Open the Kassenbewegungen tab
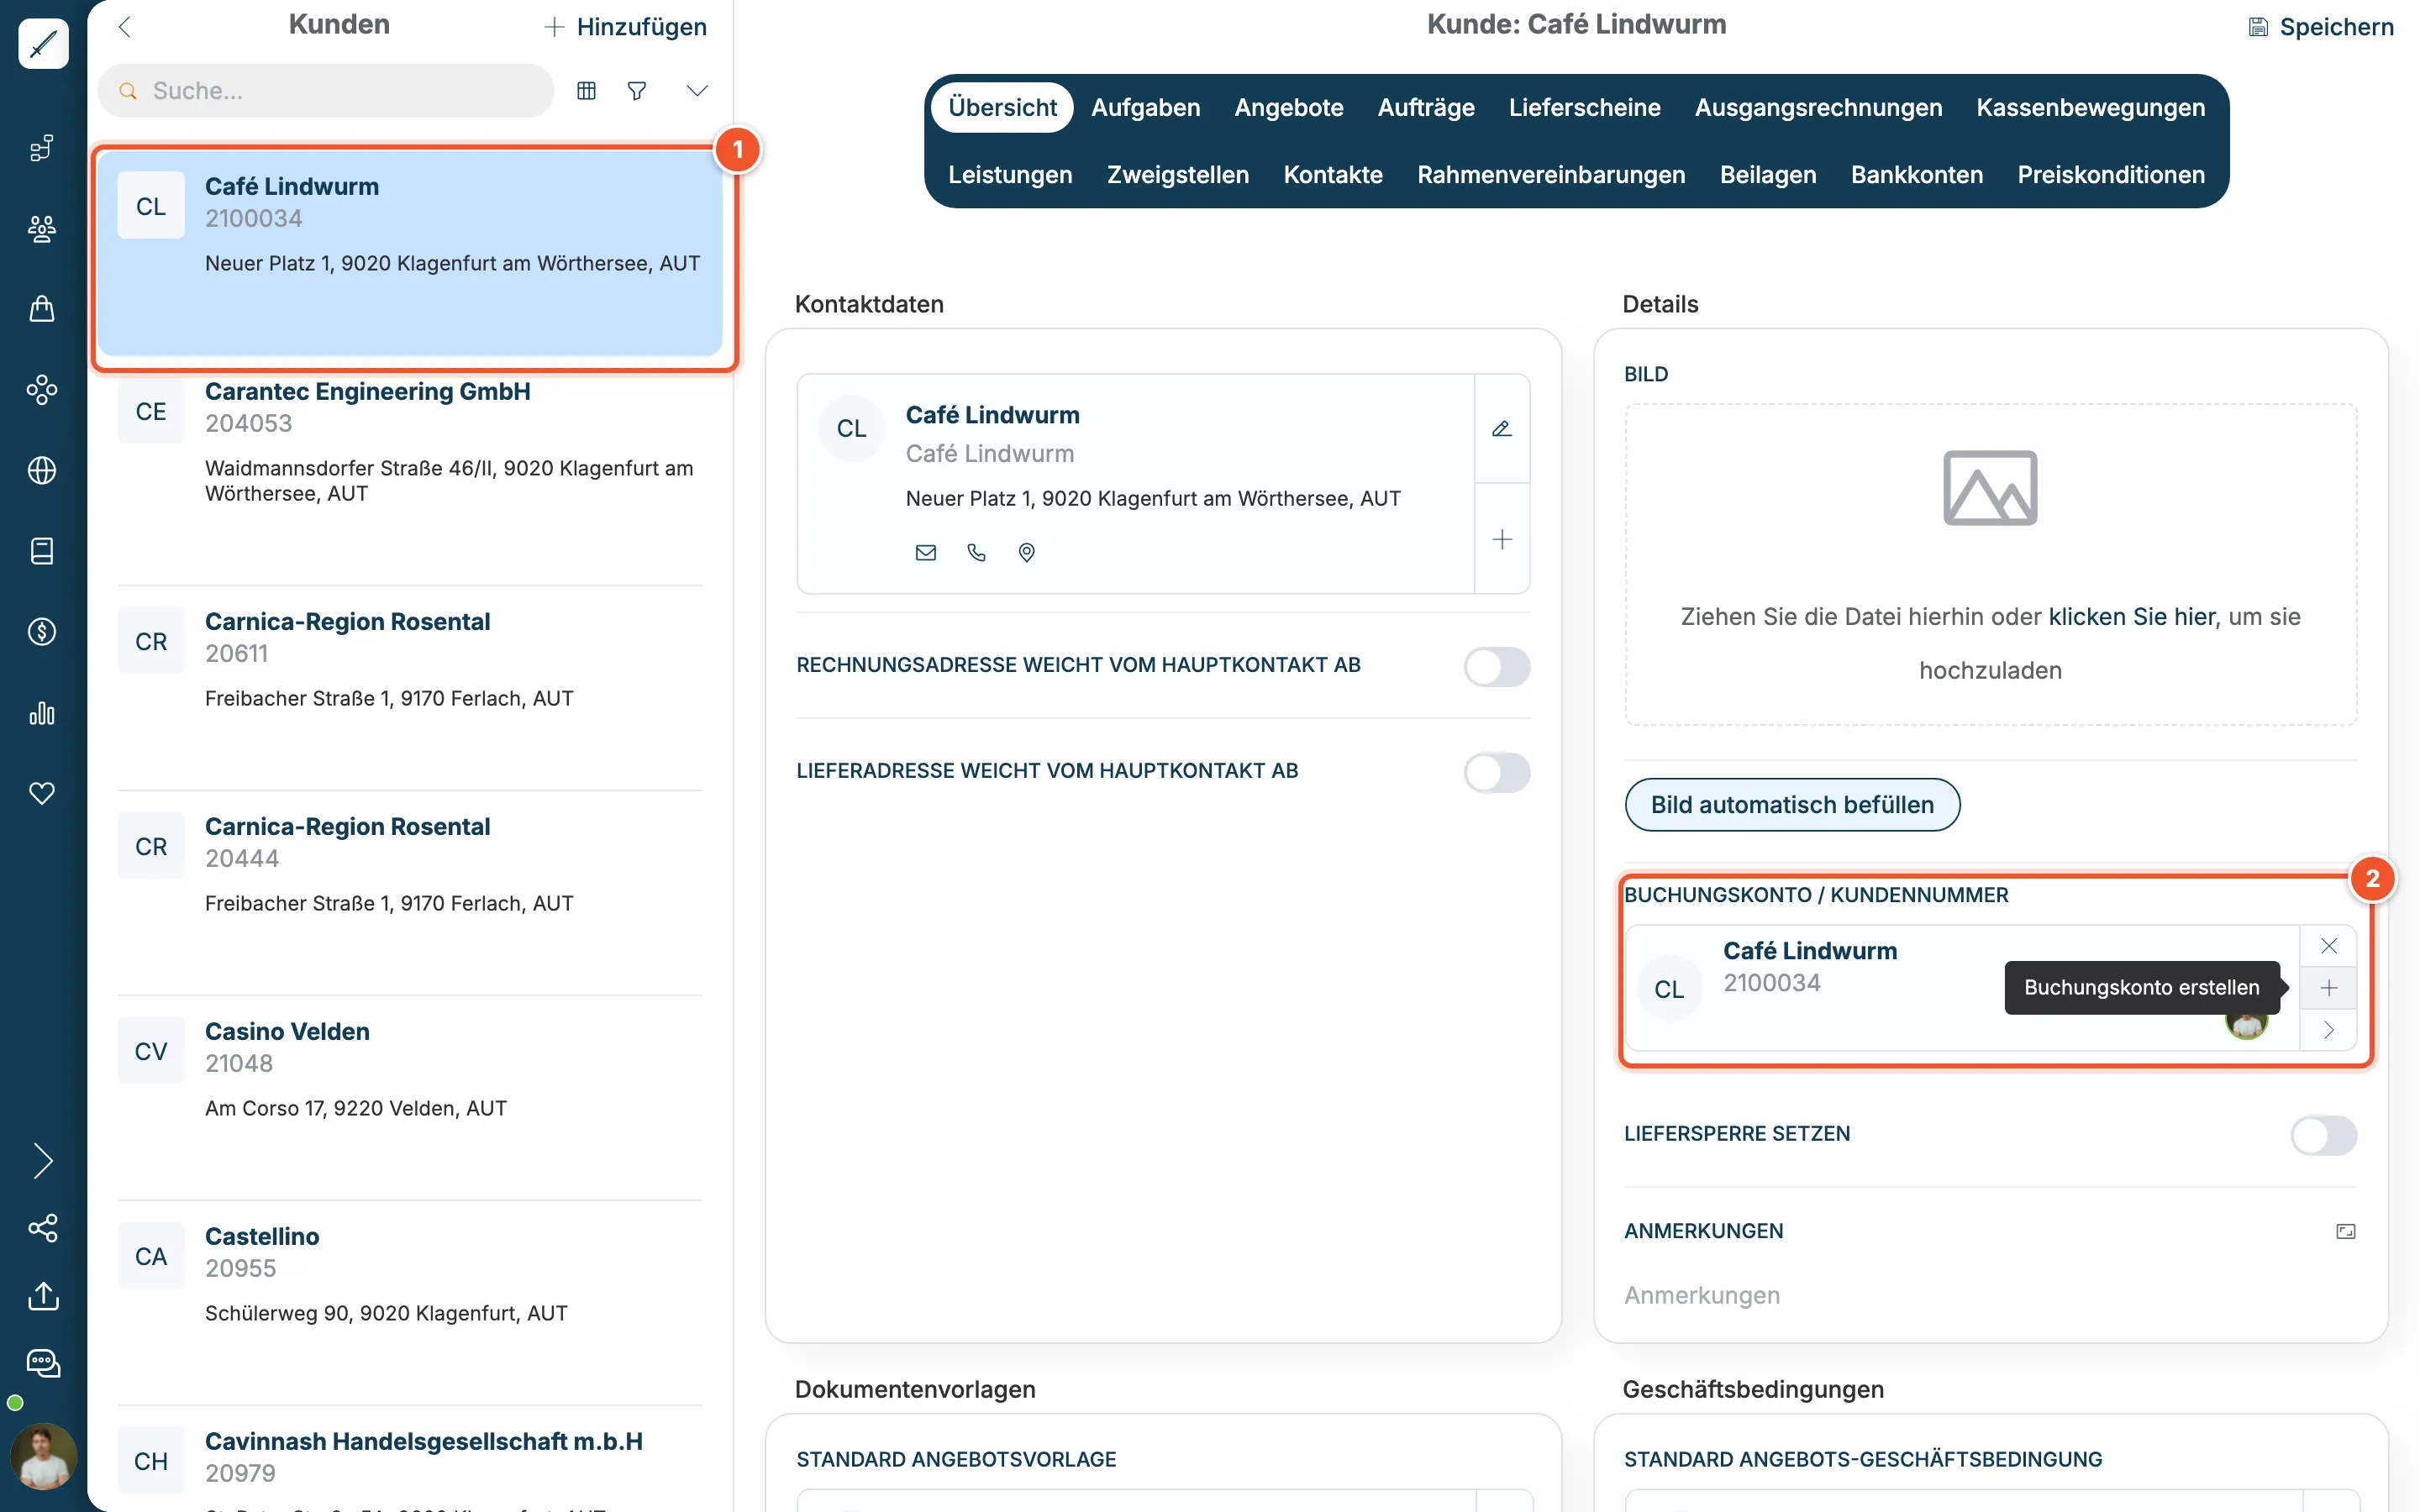 (x=2091, y=107)
